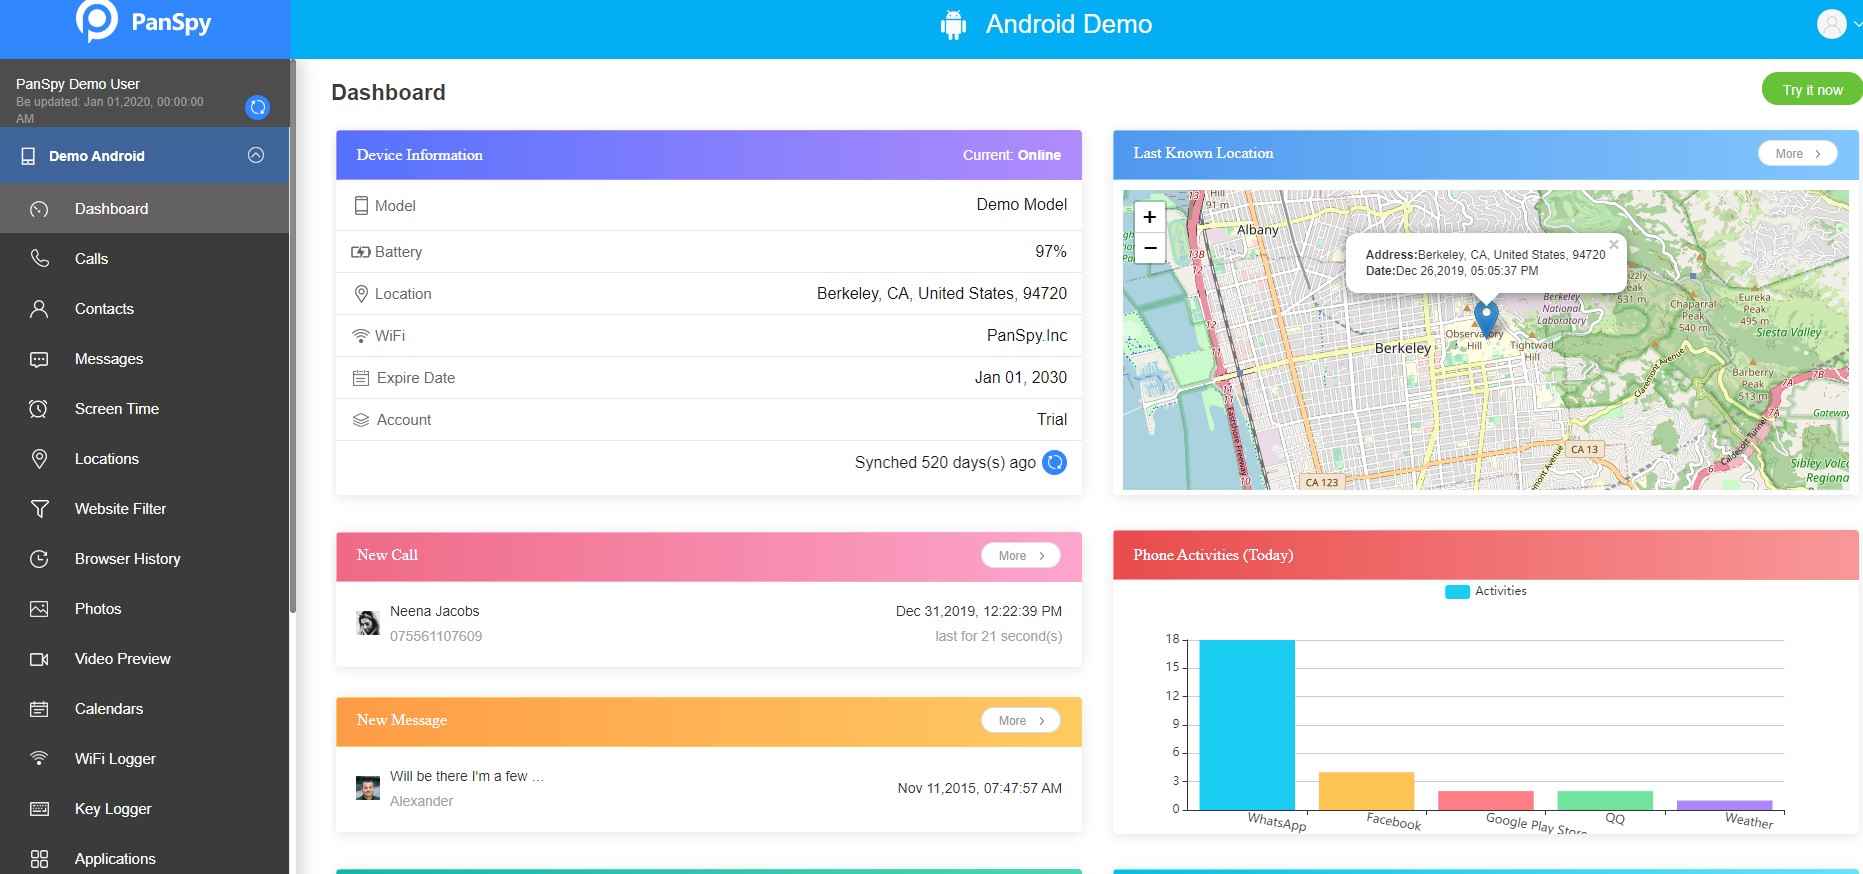This screenshot has width=1863, height=874.
Task: Click the Expire Date calendar icon
Action: 361,378
